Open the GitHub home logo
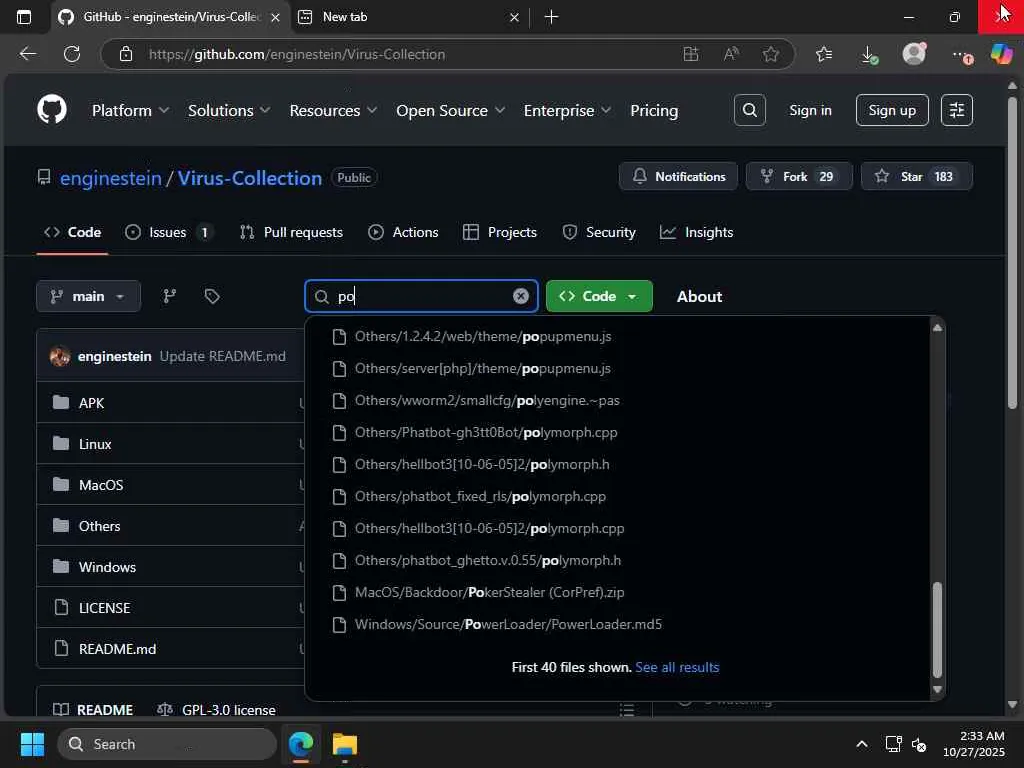Image resolution: width=1024 pixels, height=768 pixels. (x=52, y=110)
